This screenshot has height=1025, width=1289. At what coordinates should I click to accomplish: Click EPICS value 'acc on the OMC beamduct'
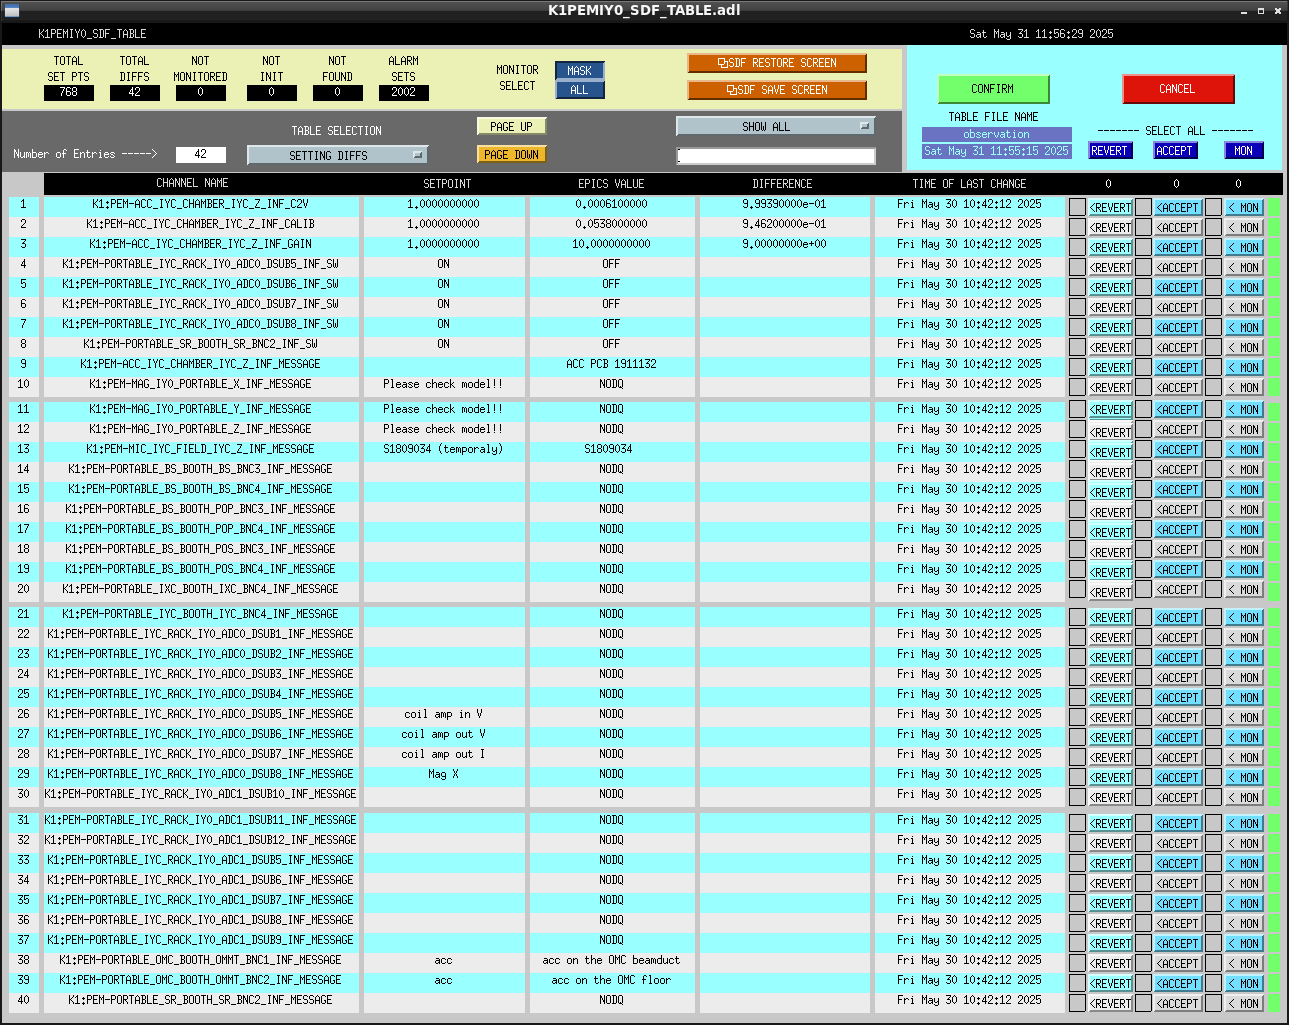tap(611, 960)
